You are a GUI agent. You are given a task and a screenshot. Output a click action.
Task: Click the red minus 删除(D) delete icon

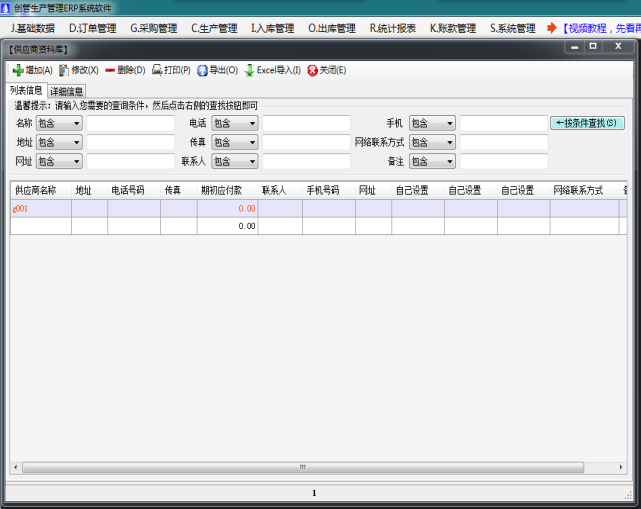110,71
